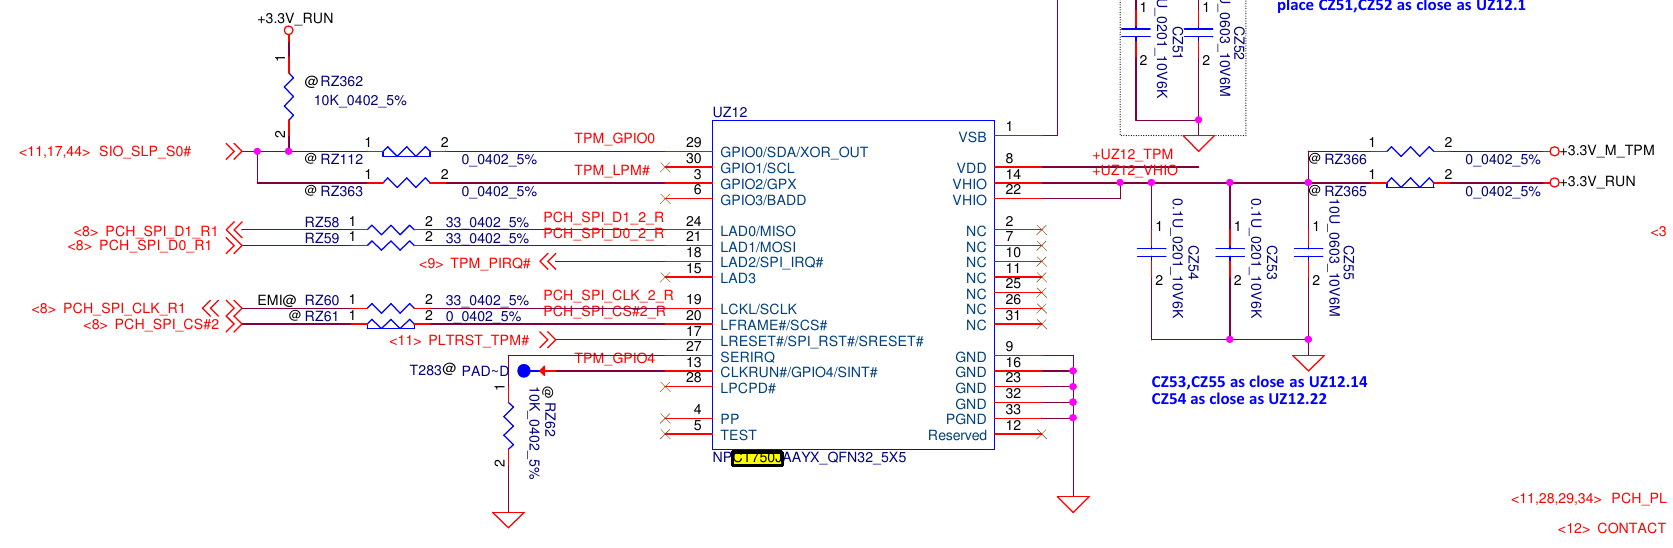This screenshot has width=1673, height=548.
Task: Select the RZ60 resistor designator
Action: tap(322, 300)
